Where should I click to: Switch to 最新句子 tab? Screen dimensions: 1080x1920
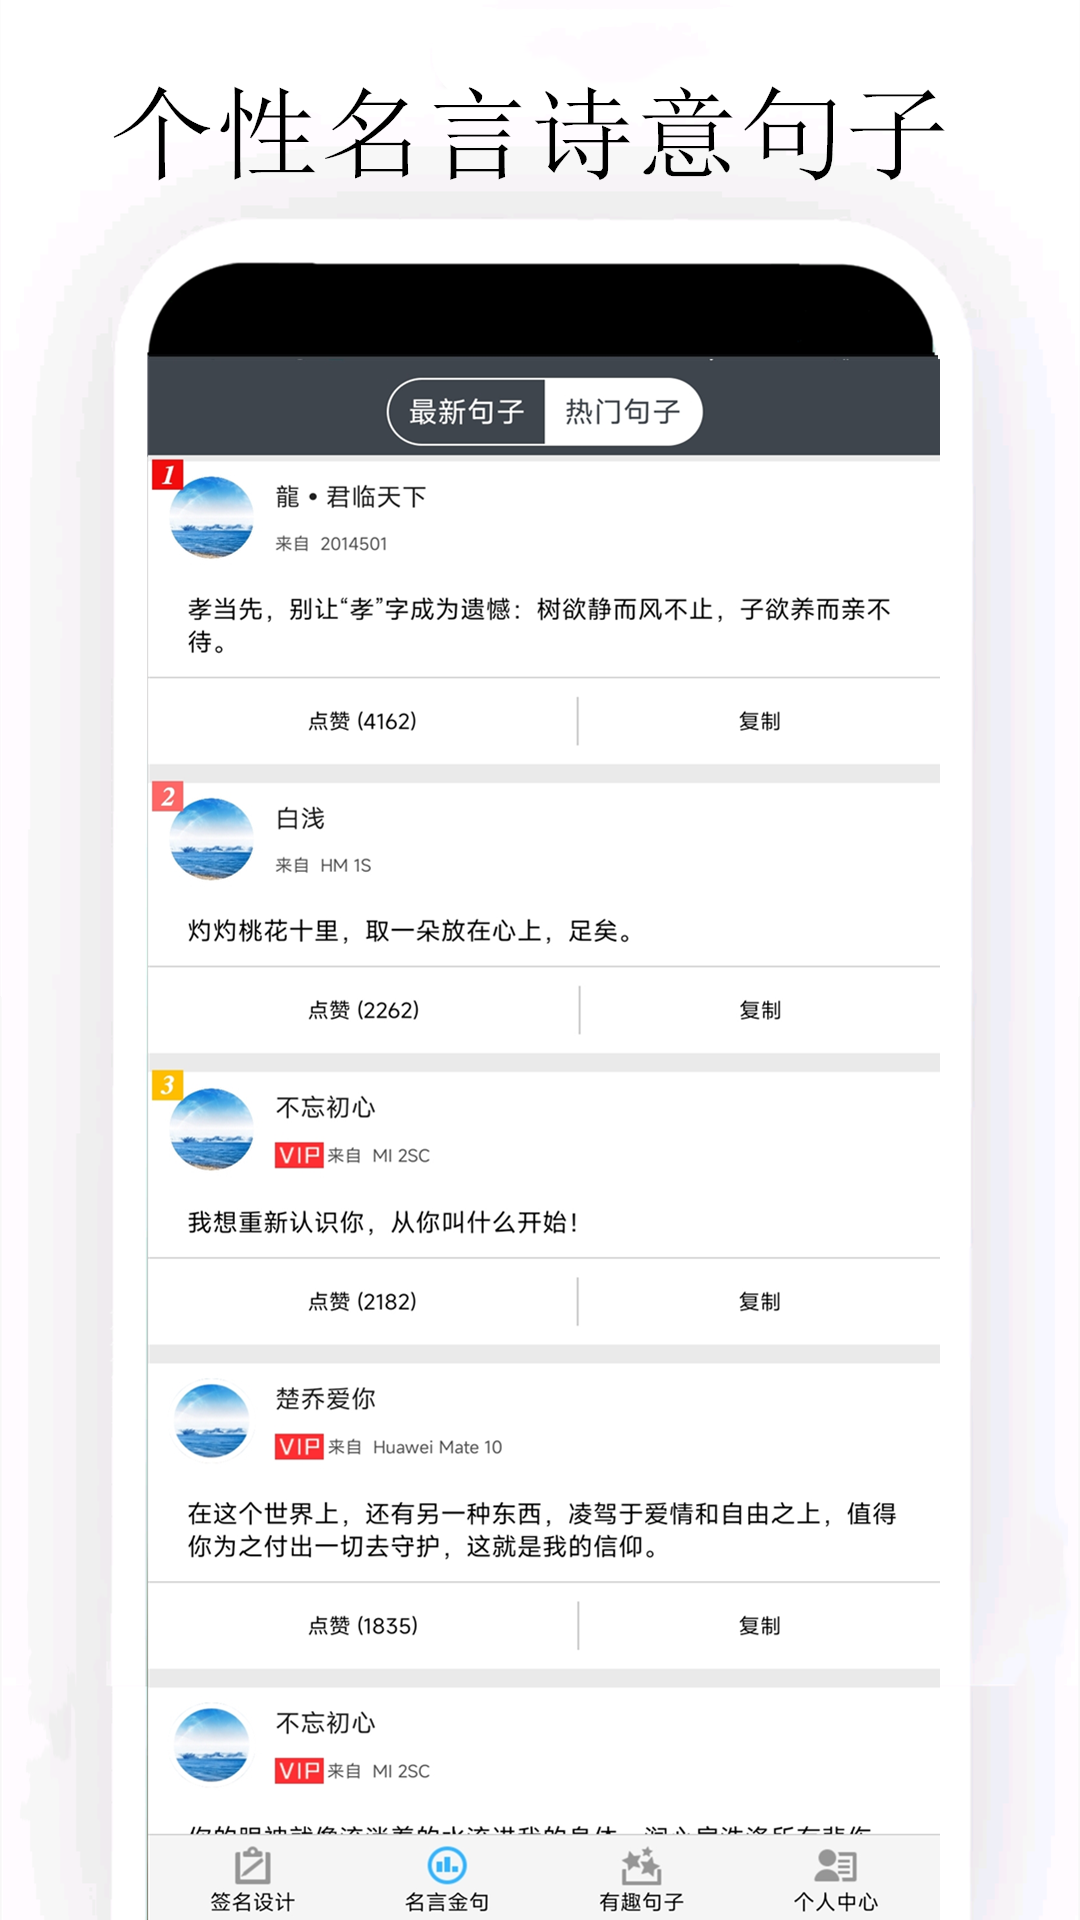[466, 411]
